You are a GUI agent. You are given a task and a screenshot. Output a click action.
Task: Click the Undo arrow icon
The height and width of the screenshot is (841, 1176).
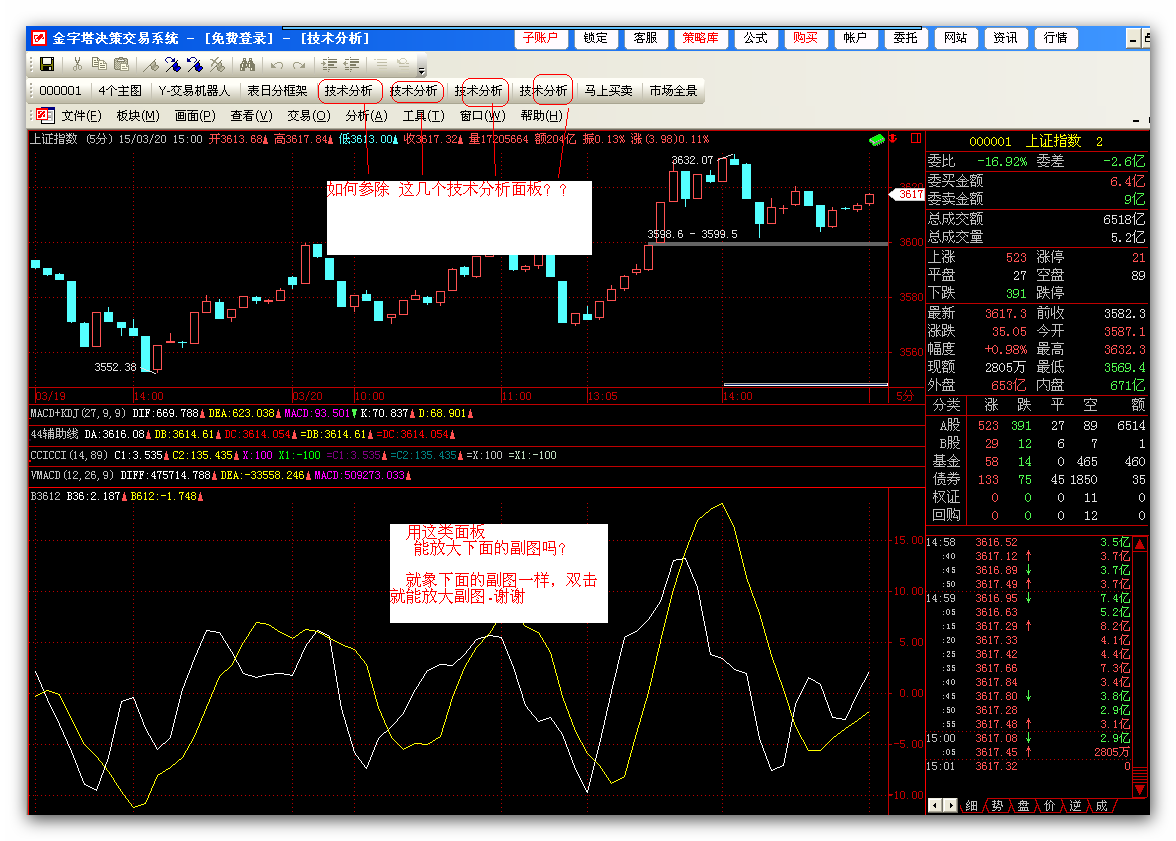click(x=277, y=65)
